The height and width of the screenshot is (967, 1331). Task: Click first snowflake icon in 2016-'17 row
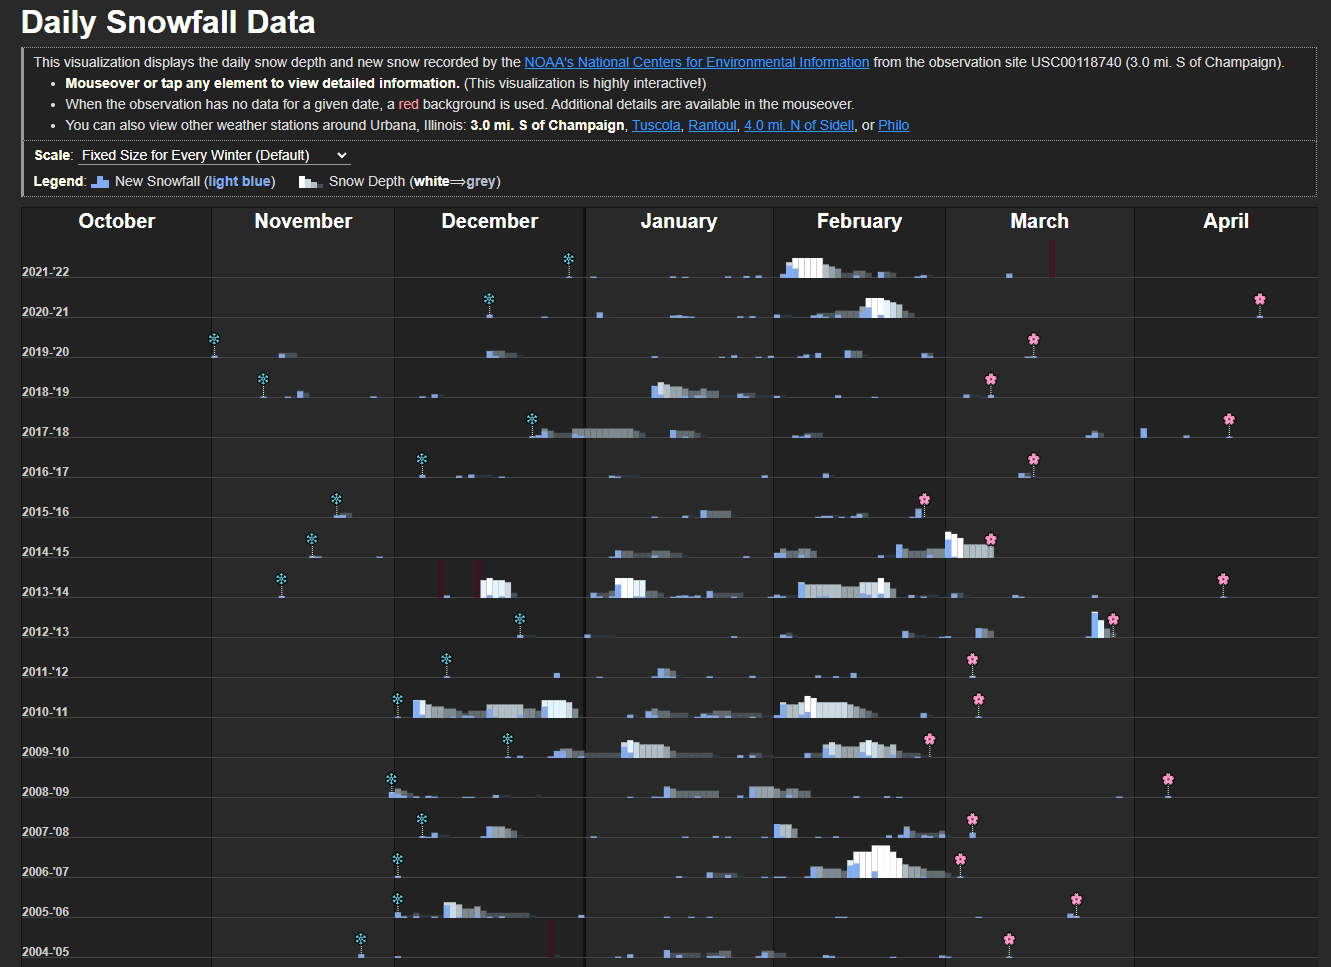pyautogui.click(x=422, y=460)
